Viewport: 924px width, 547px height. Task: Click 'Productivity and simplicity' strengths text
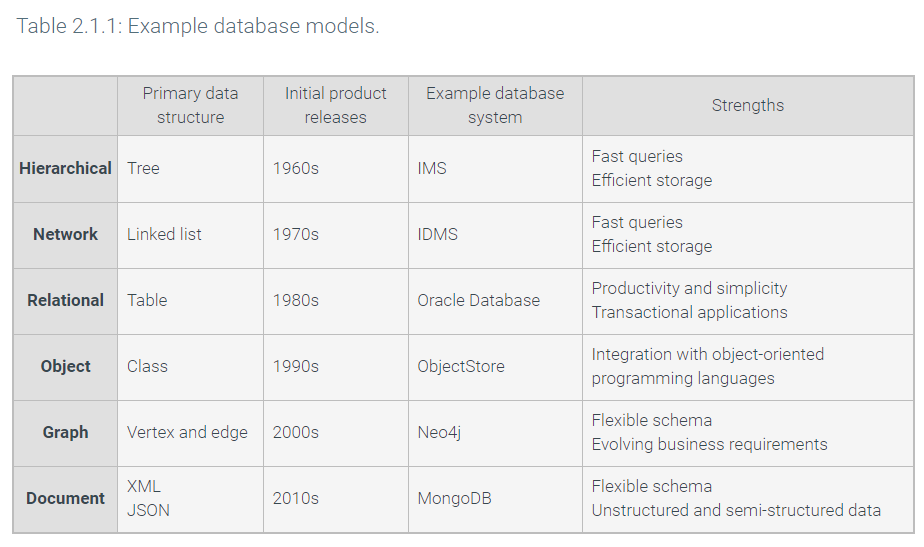click(x=689, y=288)
